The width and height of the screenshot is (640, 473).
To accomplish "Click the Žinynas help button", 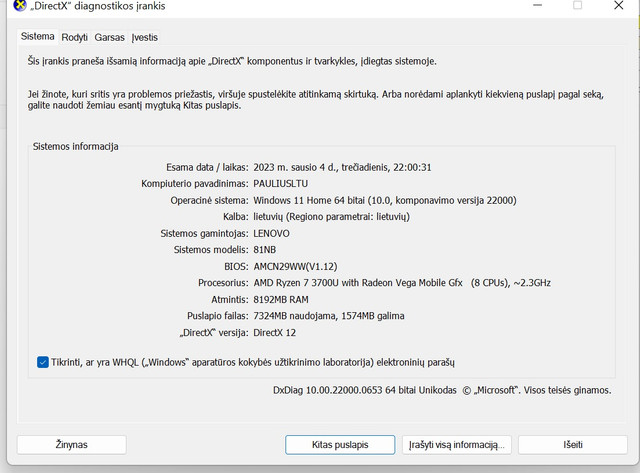I will pyautogui.click(x=71, y=444).
